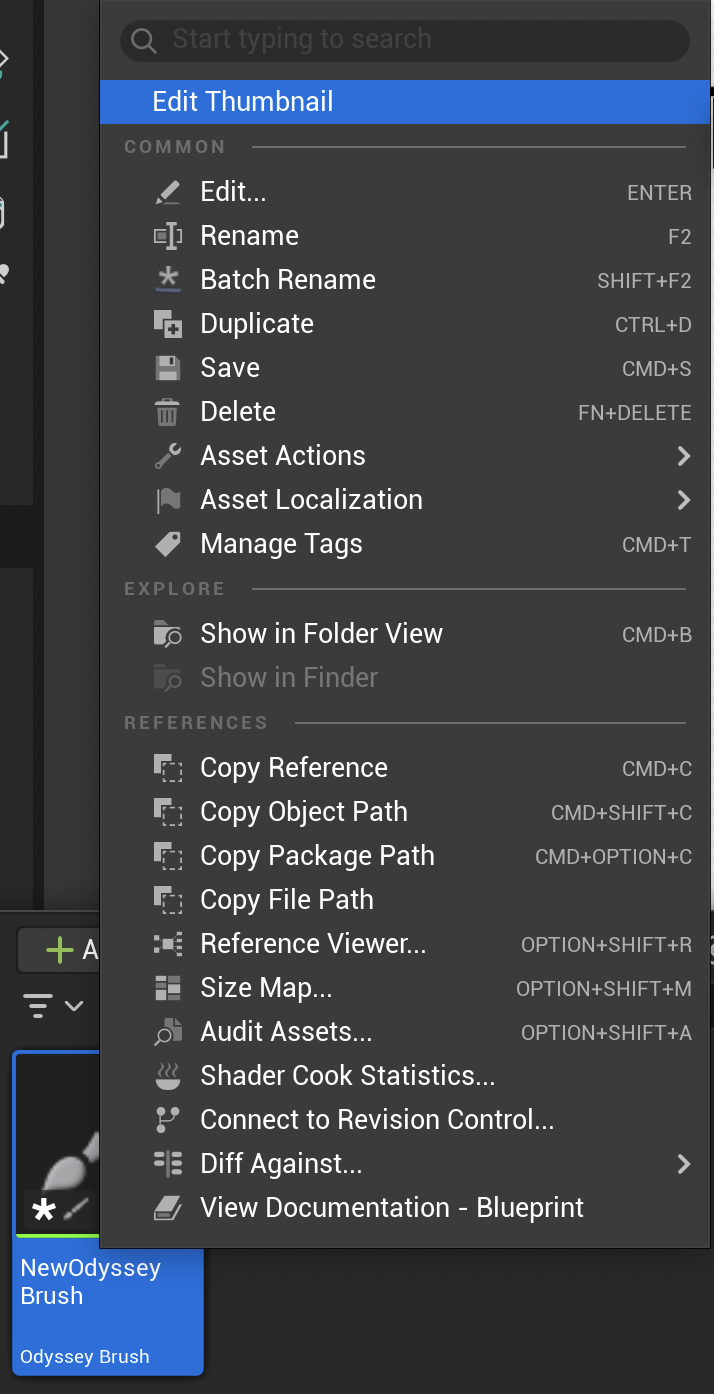The width and height of the screenshot is (714, 1394).
Task: Click the Shader Cook Statistics bowl icon
Action: (168, 1076)
